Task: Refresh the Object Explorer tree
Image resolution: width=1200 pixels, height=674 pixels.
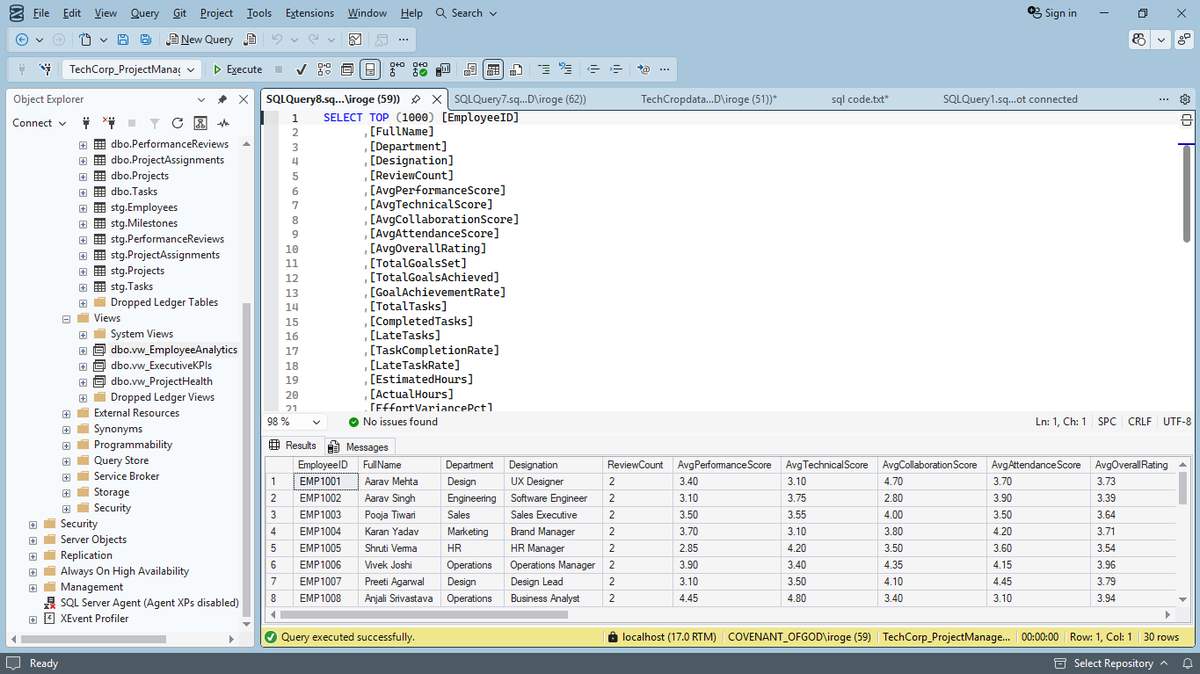Action: [177, 123]
